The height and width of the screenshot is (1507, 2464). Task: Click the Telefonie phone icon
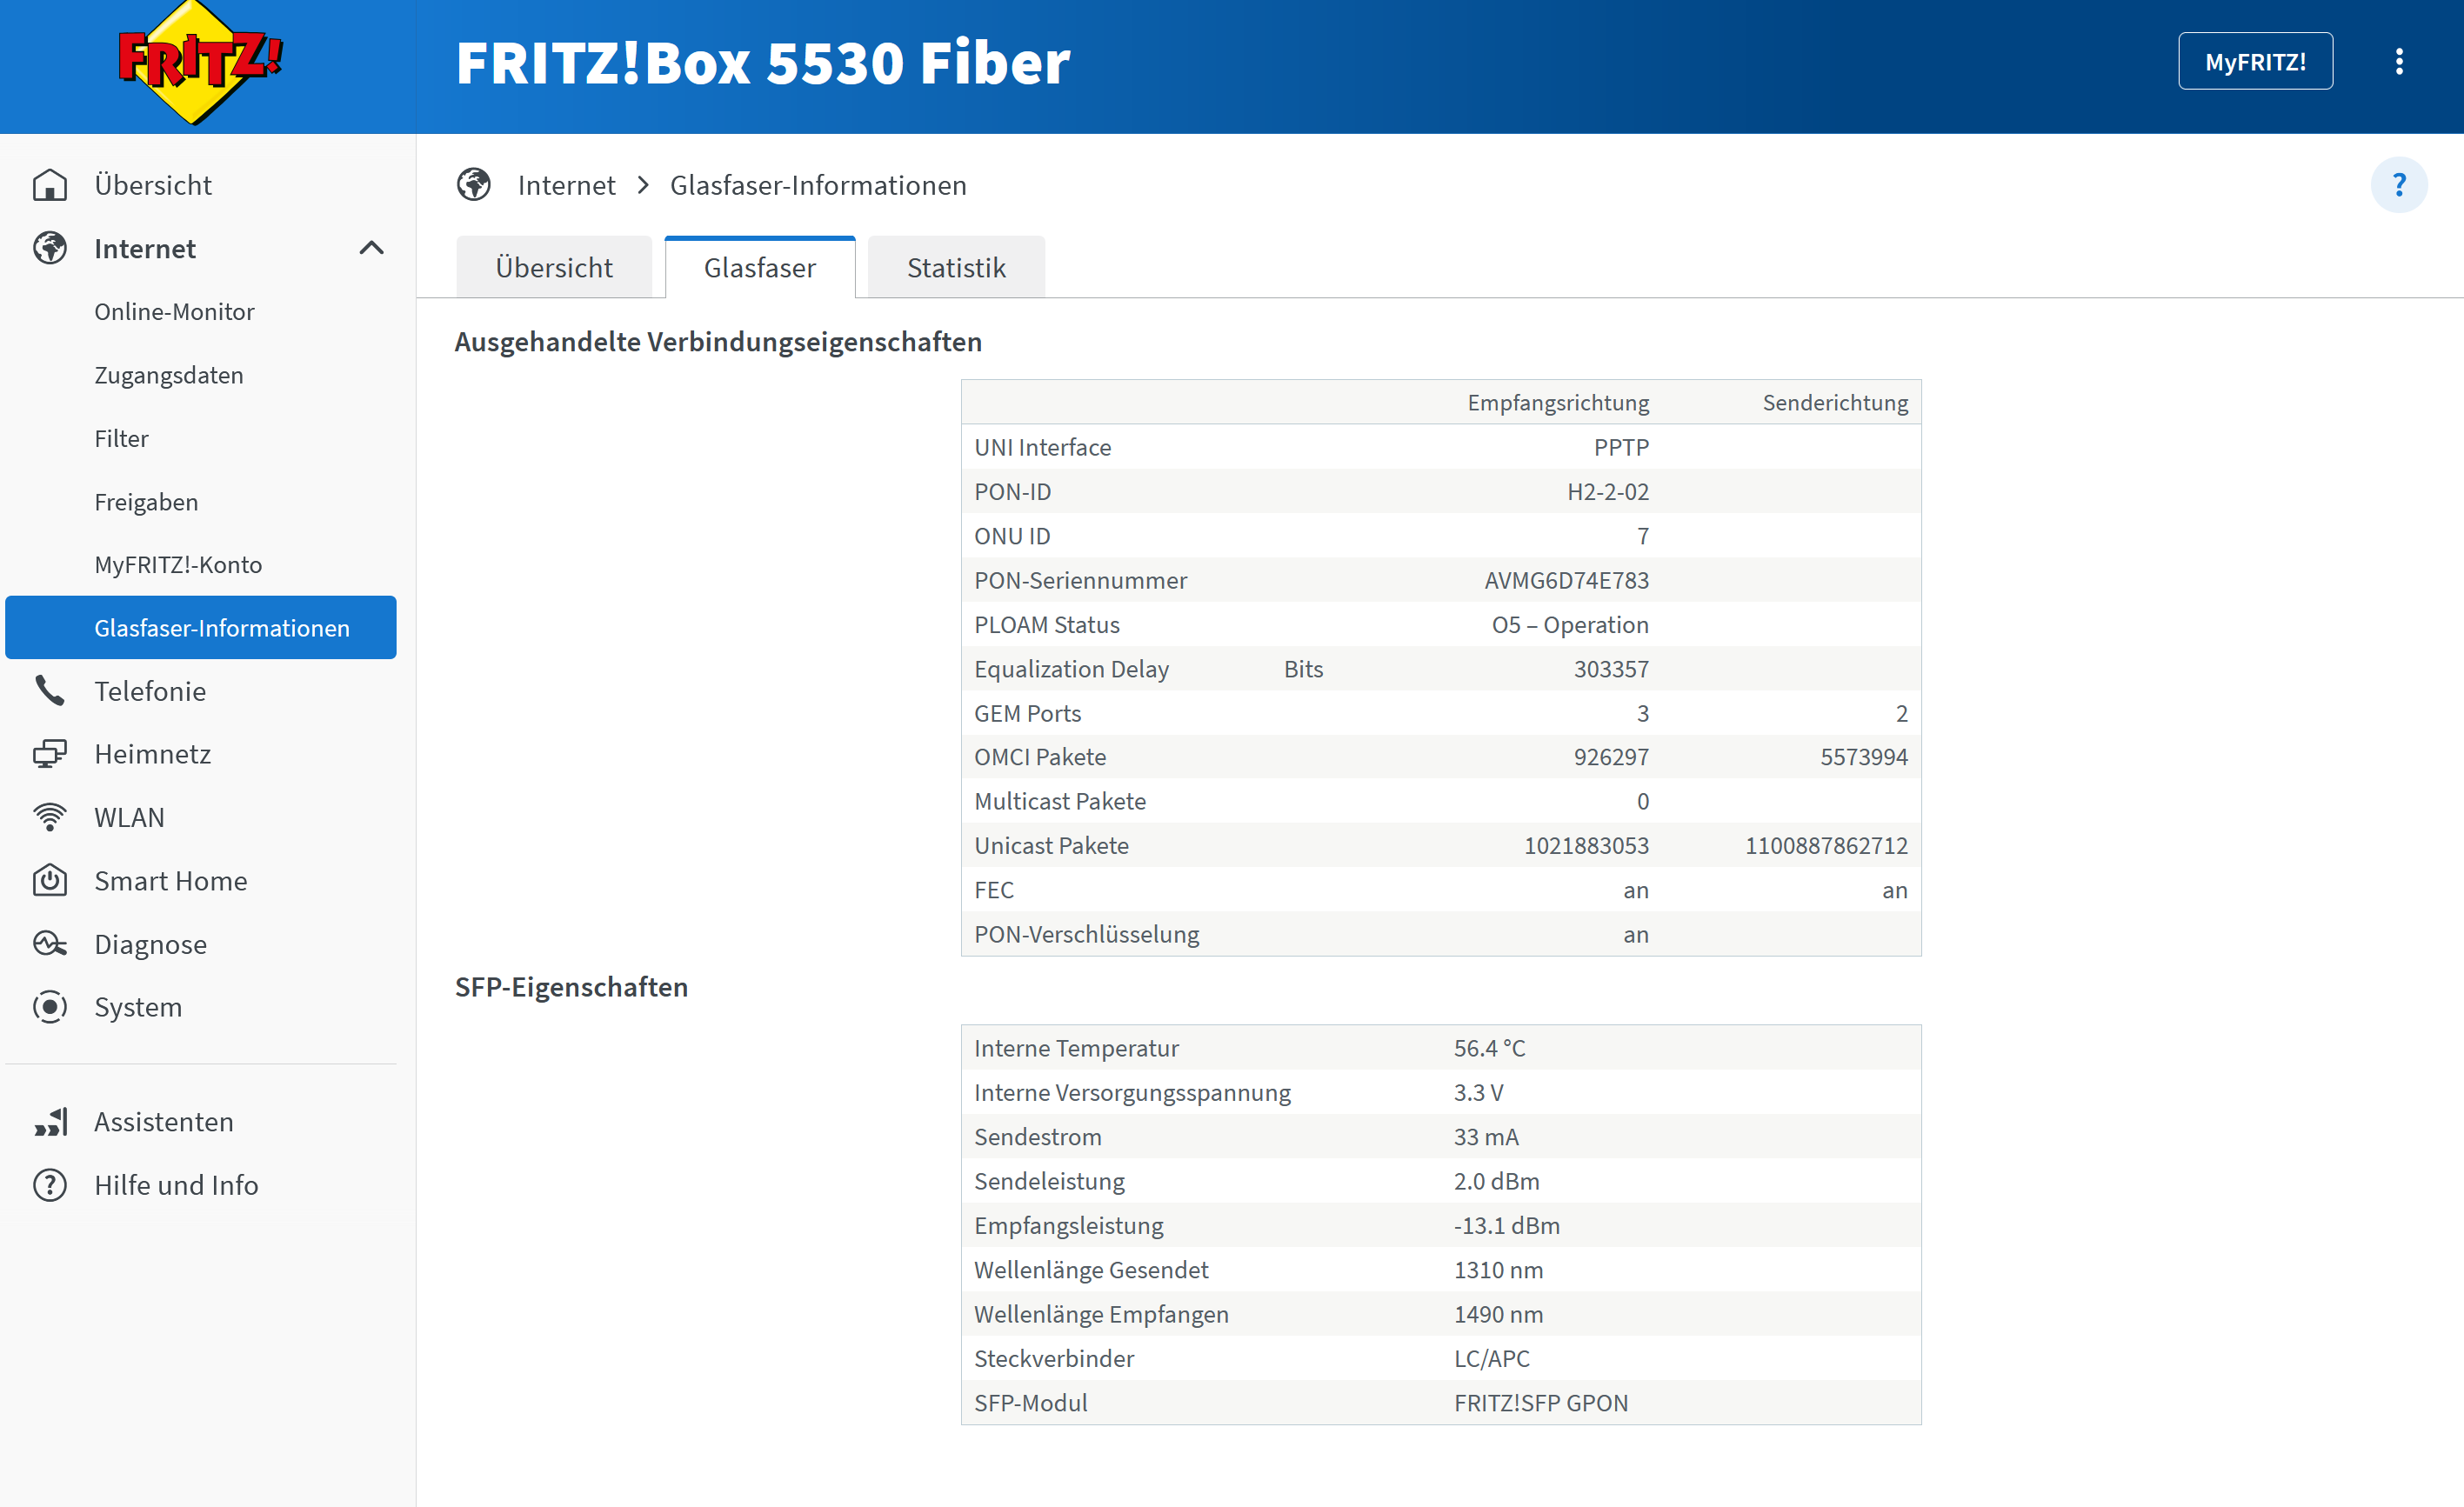point(50,691)
